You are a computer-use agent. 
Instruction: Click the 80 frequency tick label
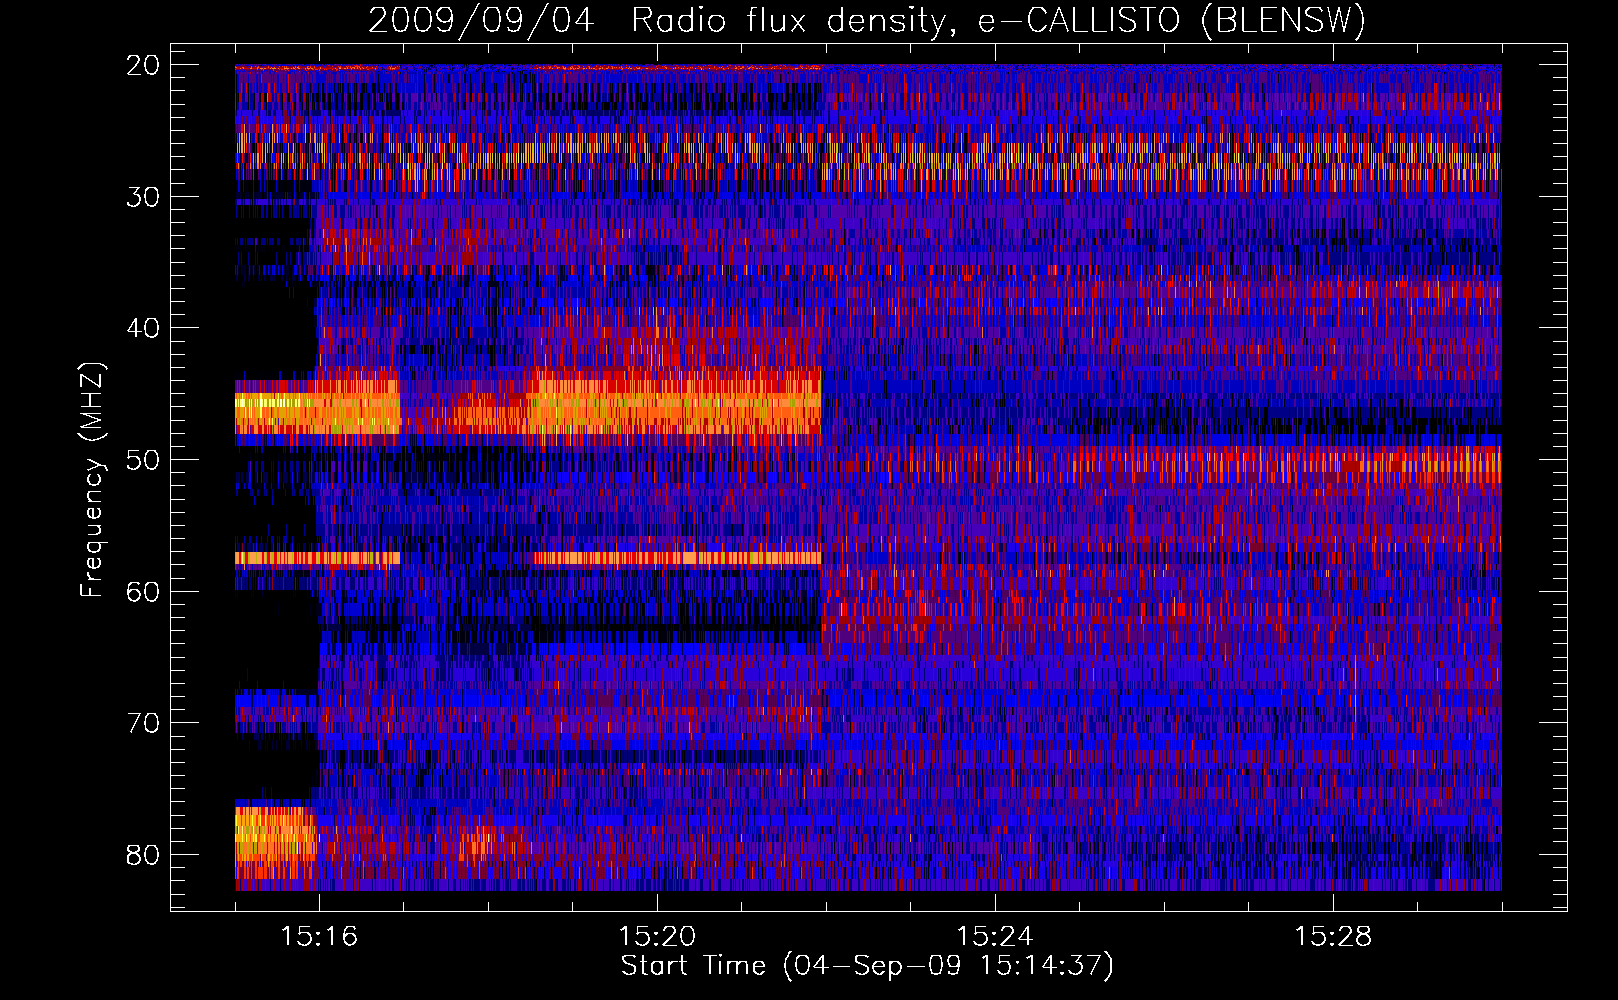pos(143,855)
